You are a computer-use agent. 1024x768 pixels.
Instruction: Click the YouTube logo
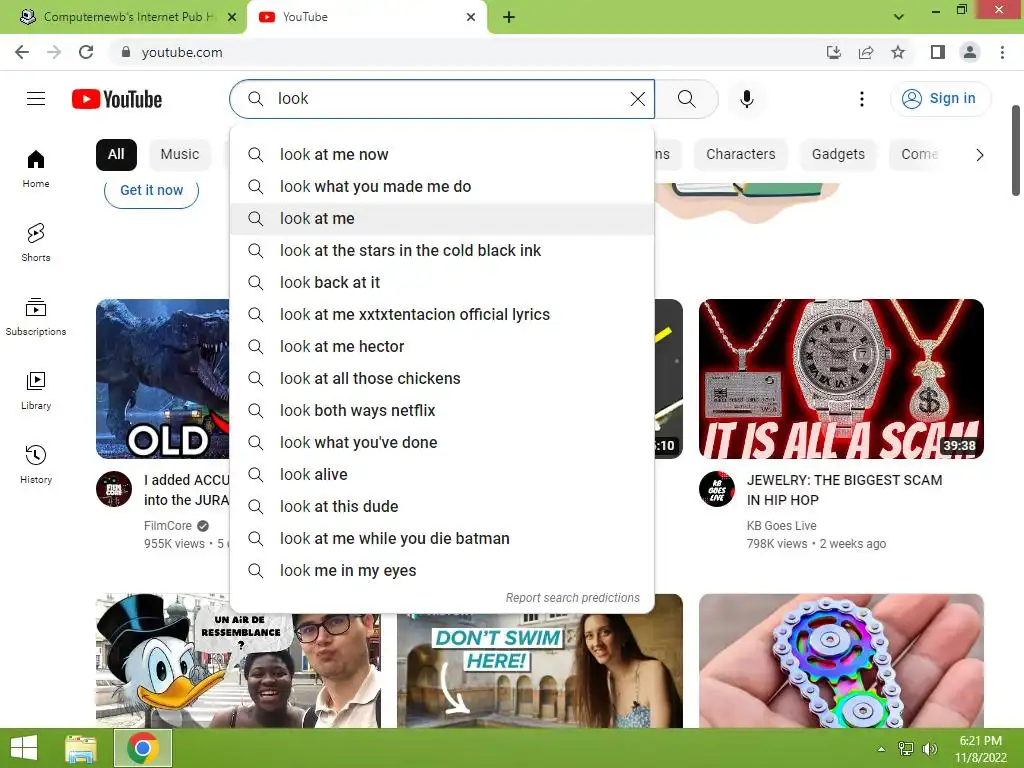pyautogui.click(x=117, y=99)
